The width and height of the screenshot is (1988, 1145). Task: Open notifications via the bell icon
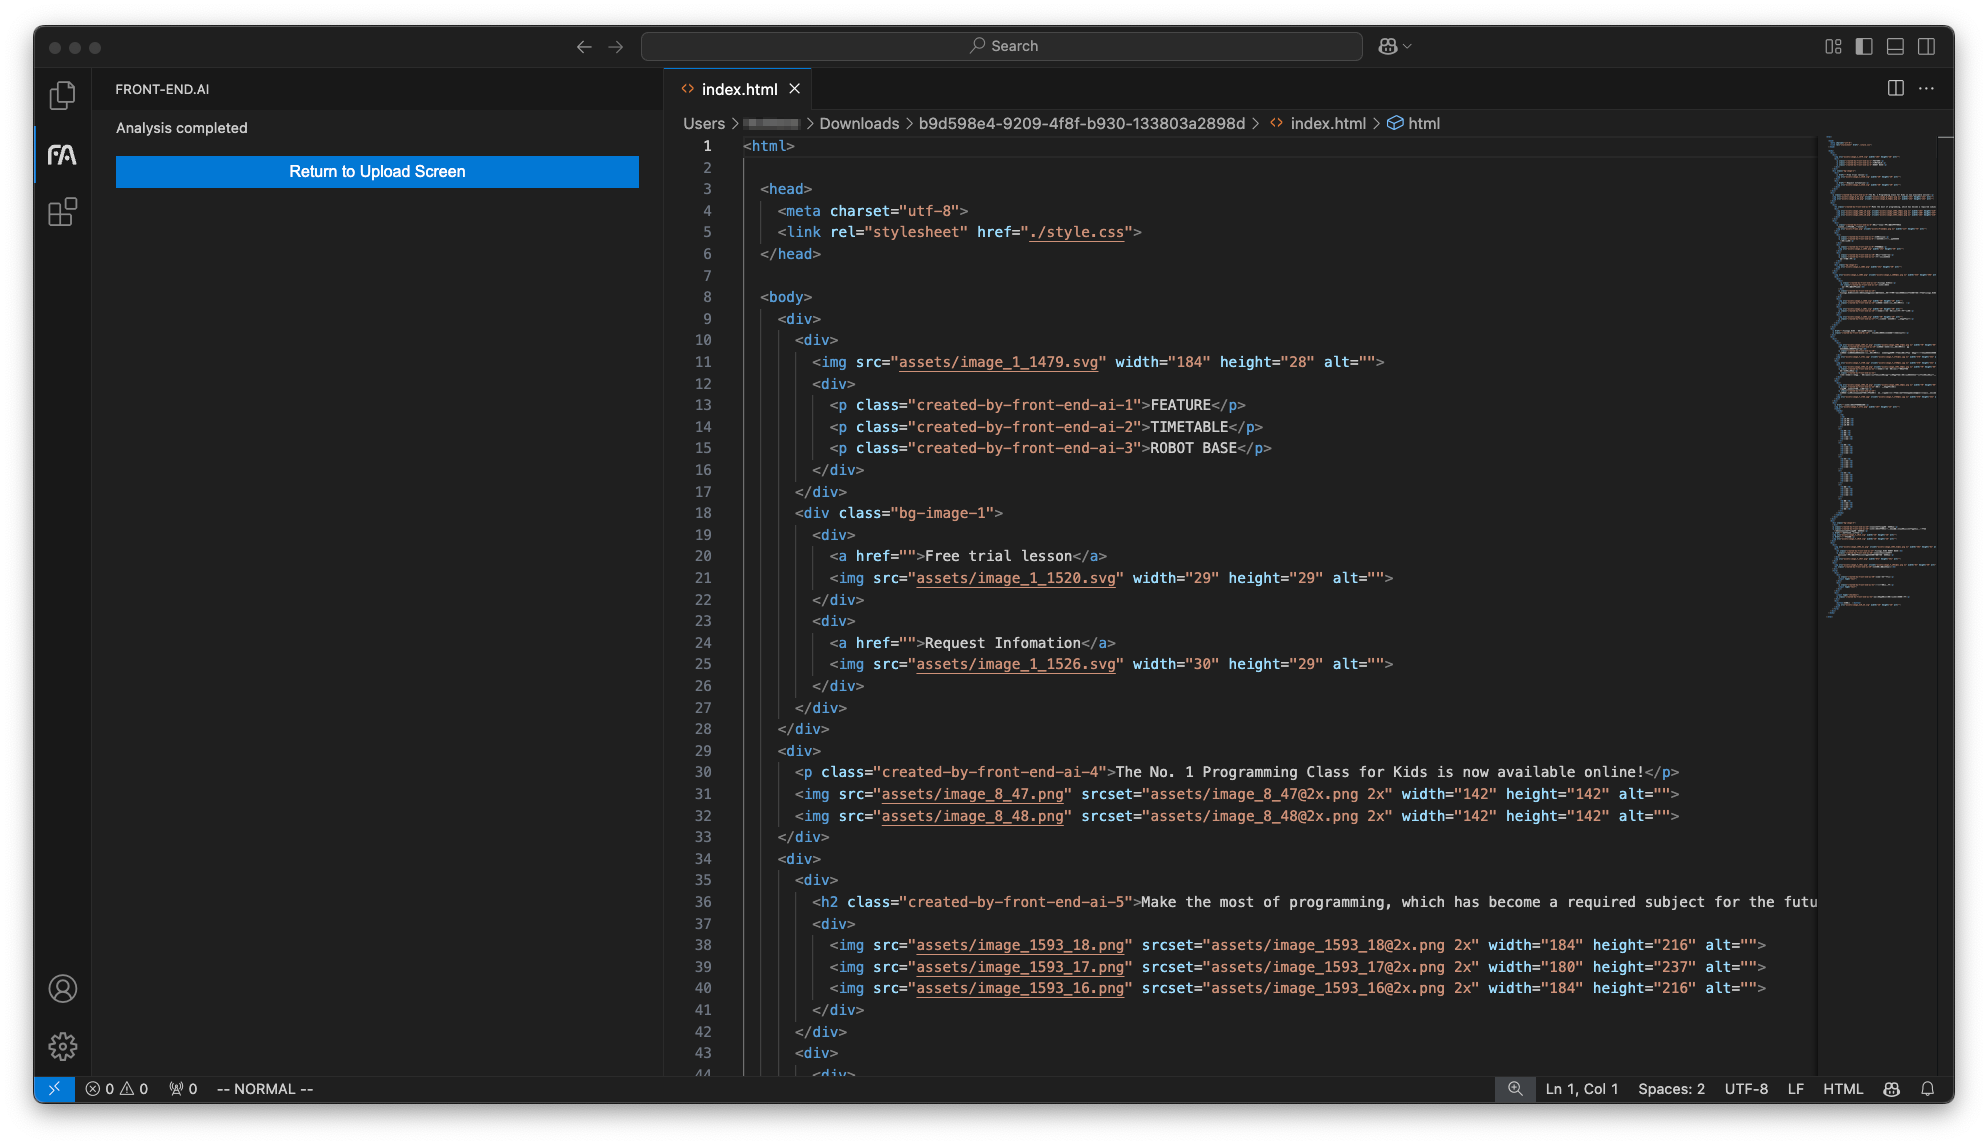click(x=1929, y=1089)
